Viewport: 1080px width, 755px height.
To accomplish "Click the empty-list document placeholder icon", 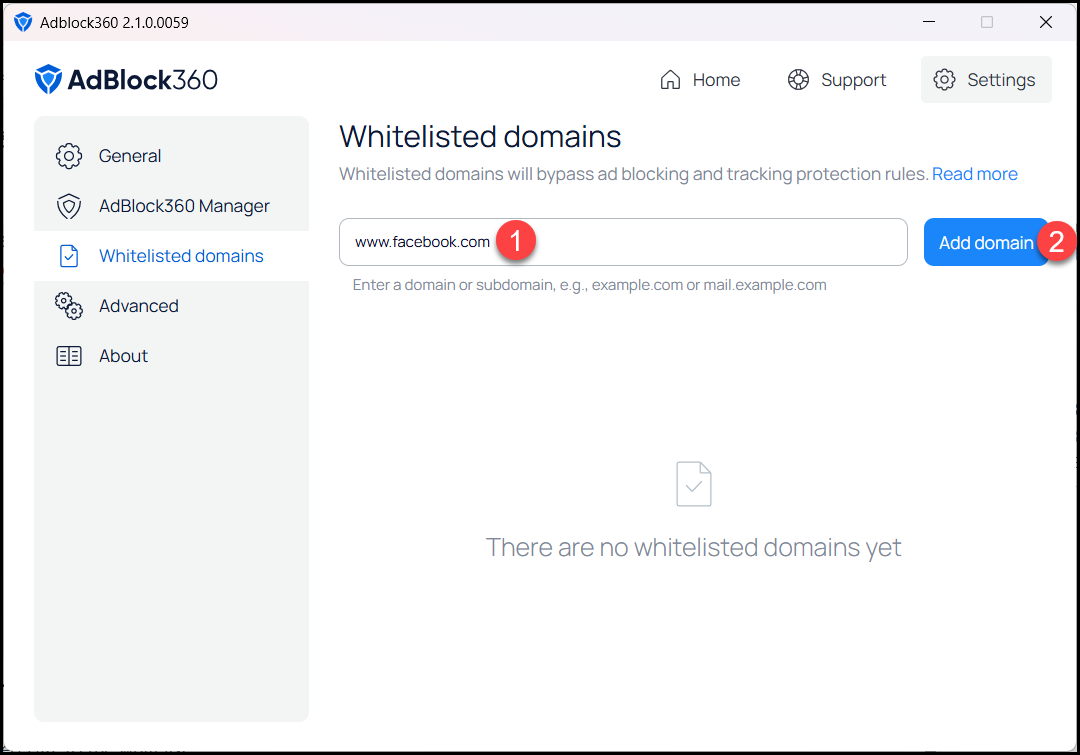I will point(694,484).
